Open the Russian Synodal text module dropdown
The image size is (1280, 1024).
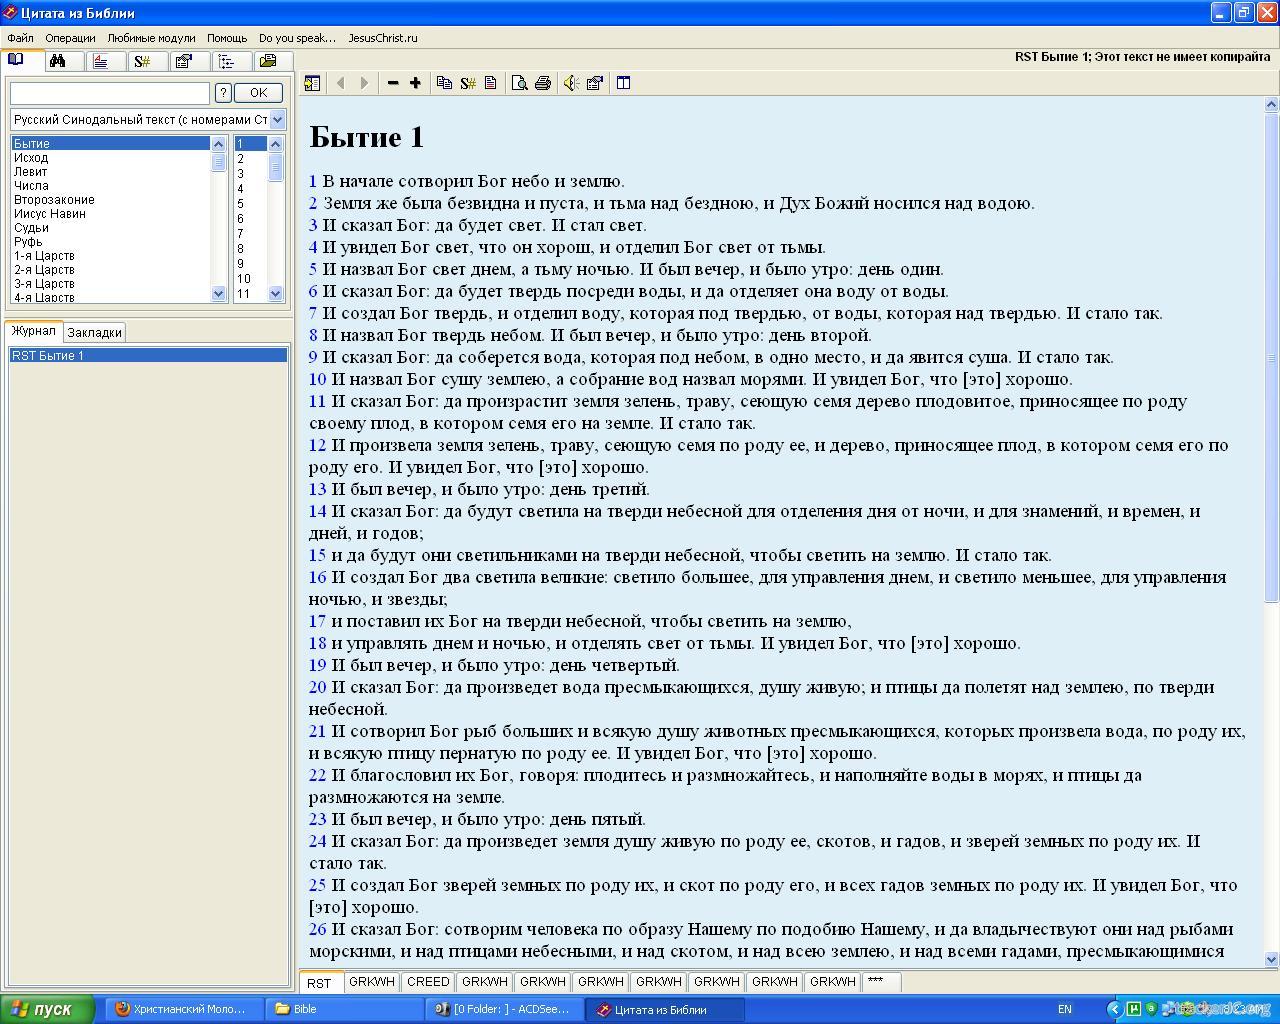(x=277, y=120)
